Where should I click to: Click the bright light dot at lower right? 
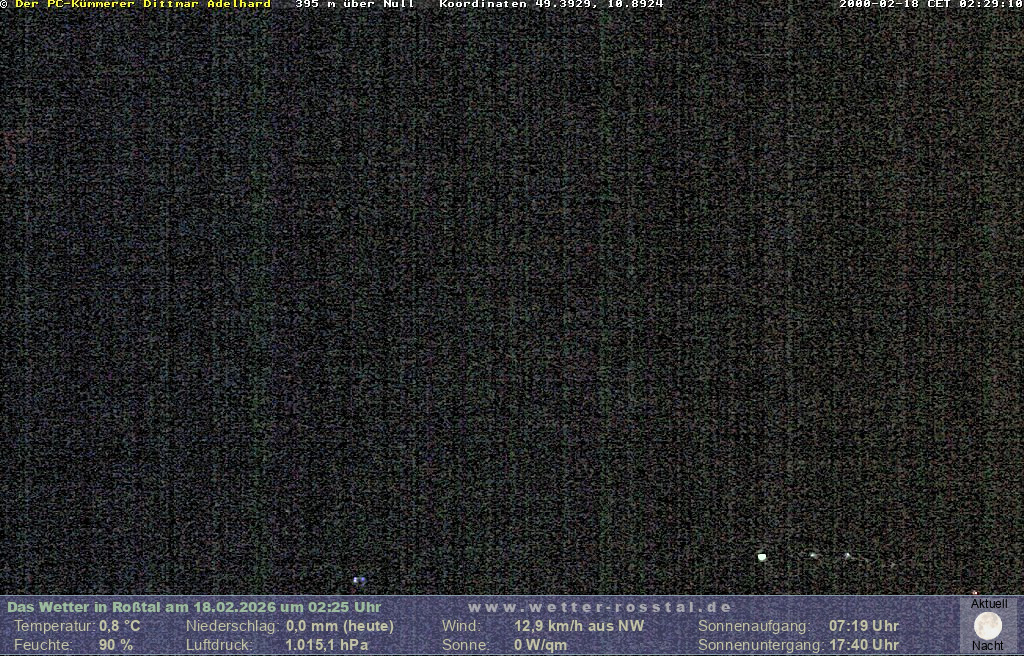(x=762, y=557)
